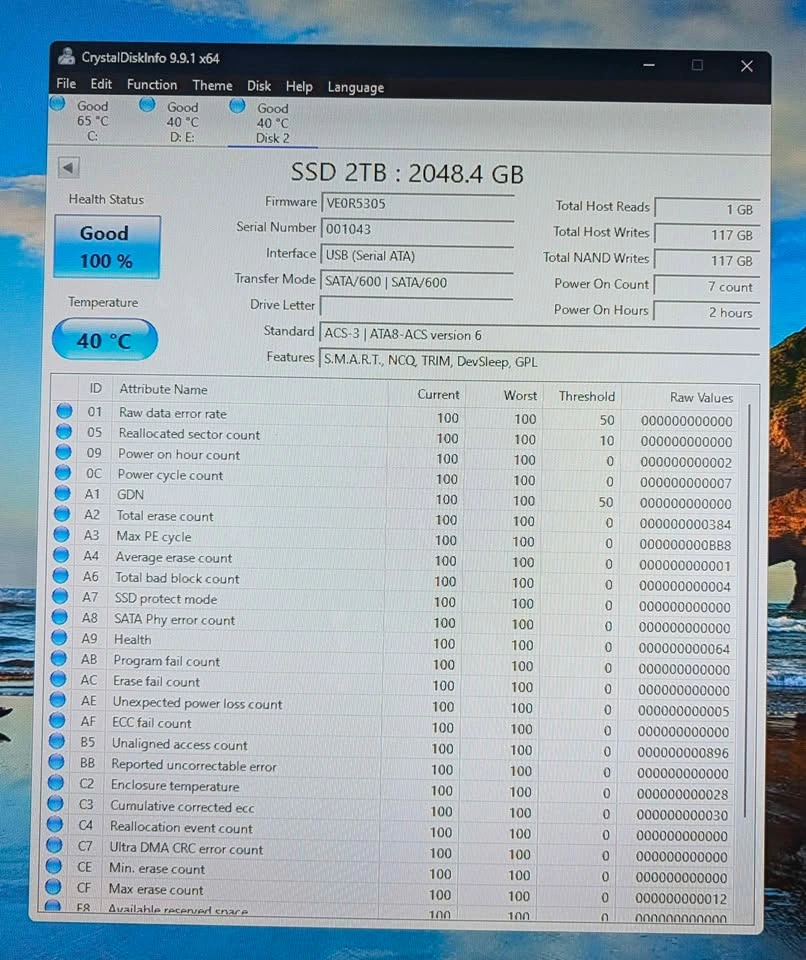The width and height of the screenshot is (806, 960).
Task: Click raw value 000000000BB8 for Max PE cycle
Action: (685, 545)
